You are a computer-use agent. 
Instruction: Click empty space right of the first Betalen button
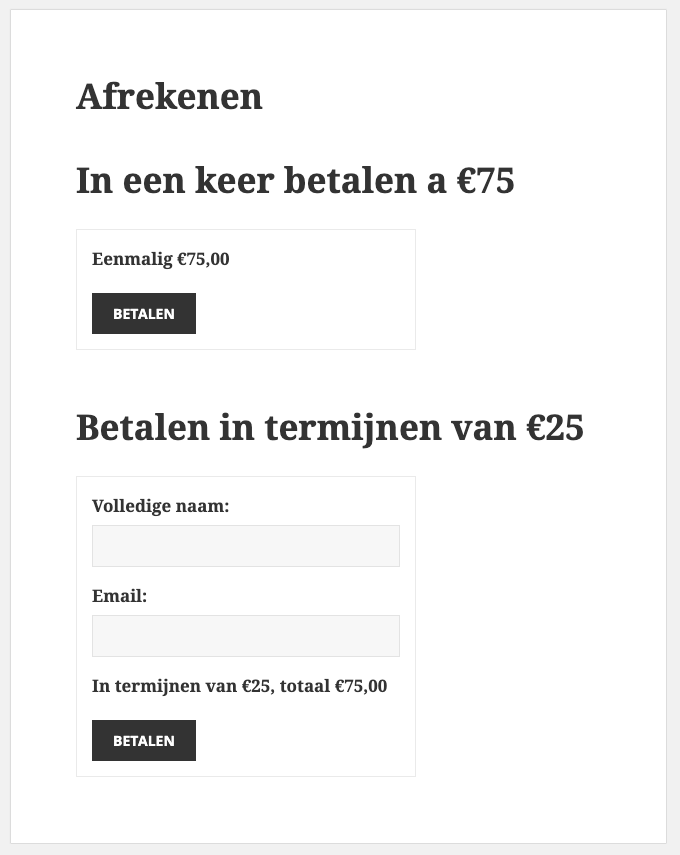[300, 313]
